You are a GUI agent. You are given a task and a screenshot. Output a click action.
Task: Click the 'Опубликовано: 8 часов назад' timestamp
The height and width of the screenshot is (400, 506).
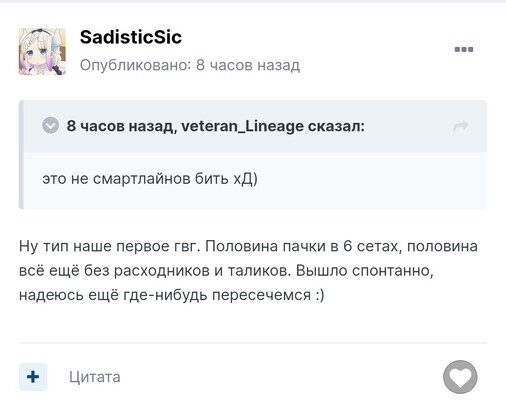tap(190, 65)
